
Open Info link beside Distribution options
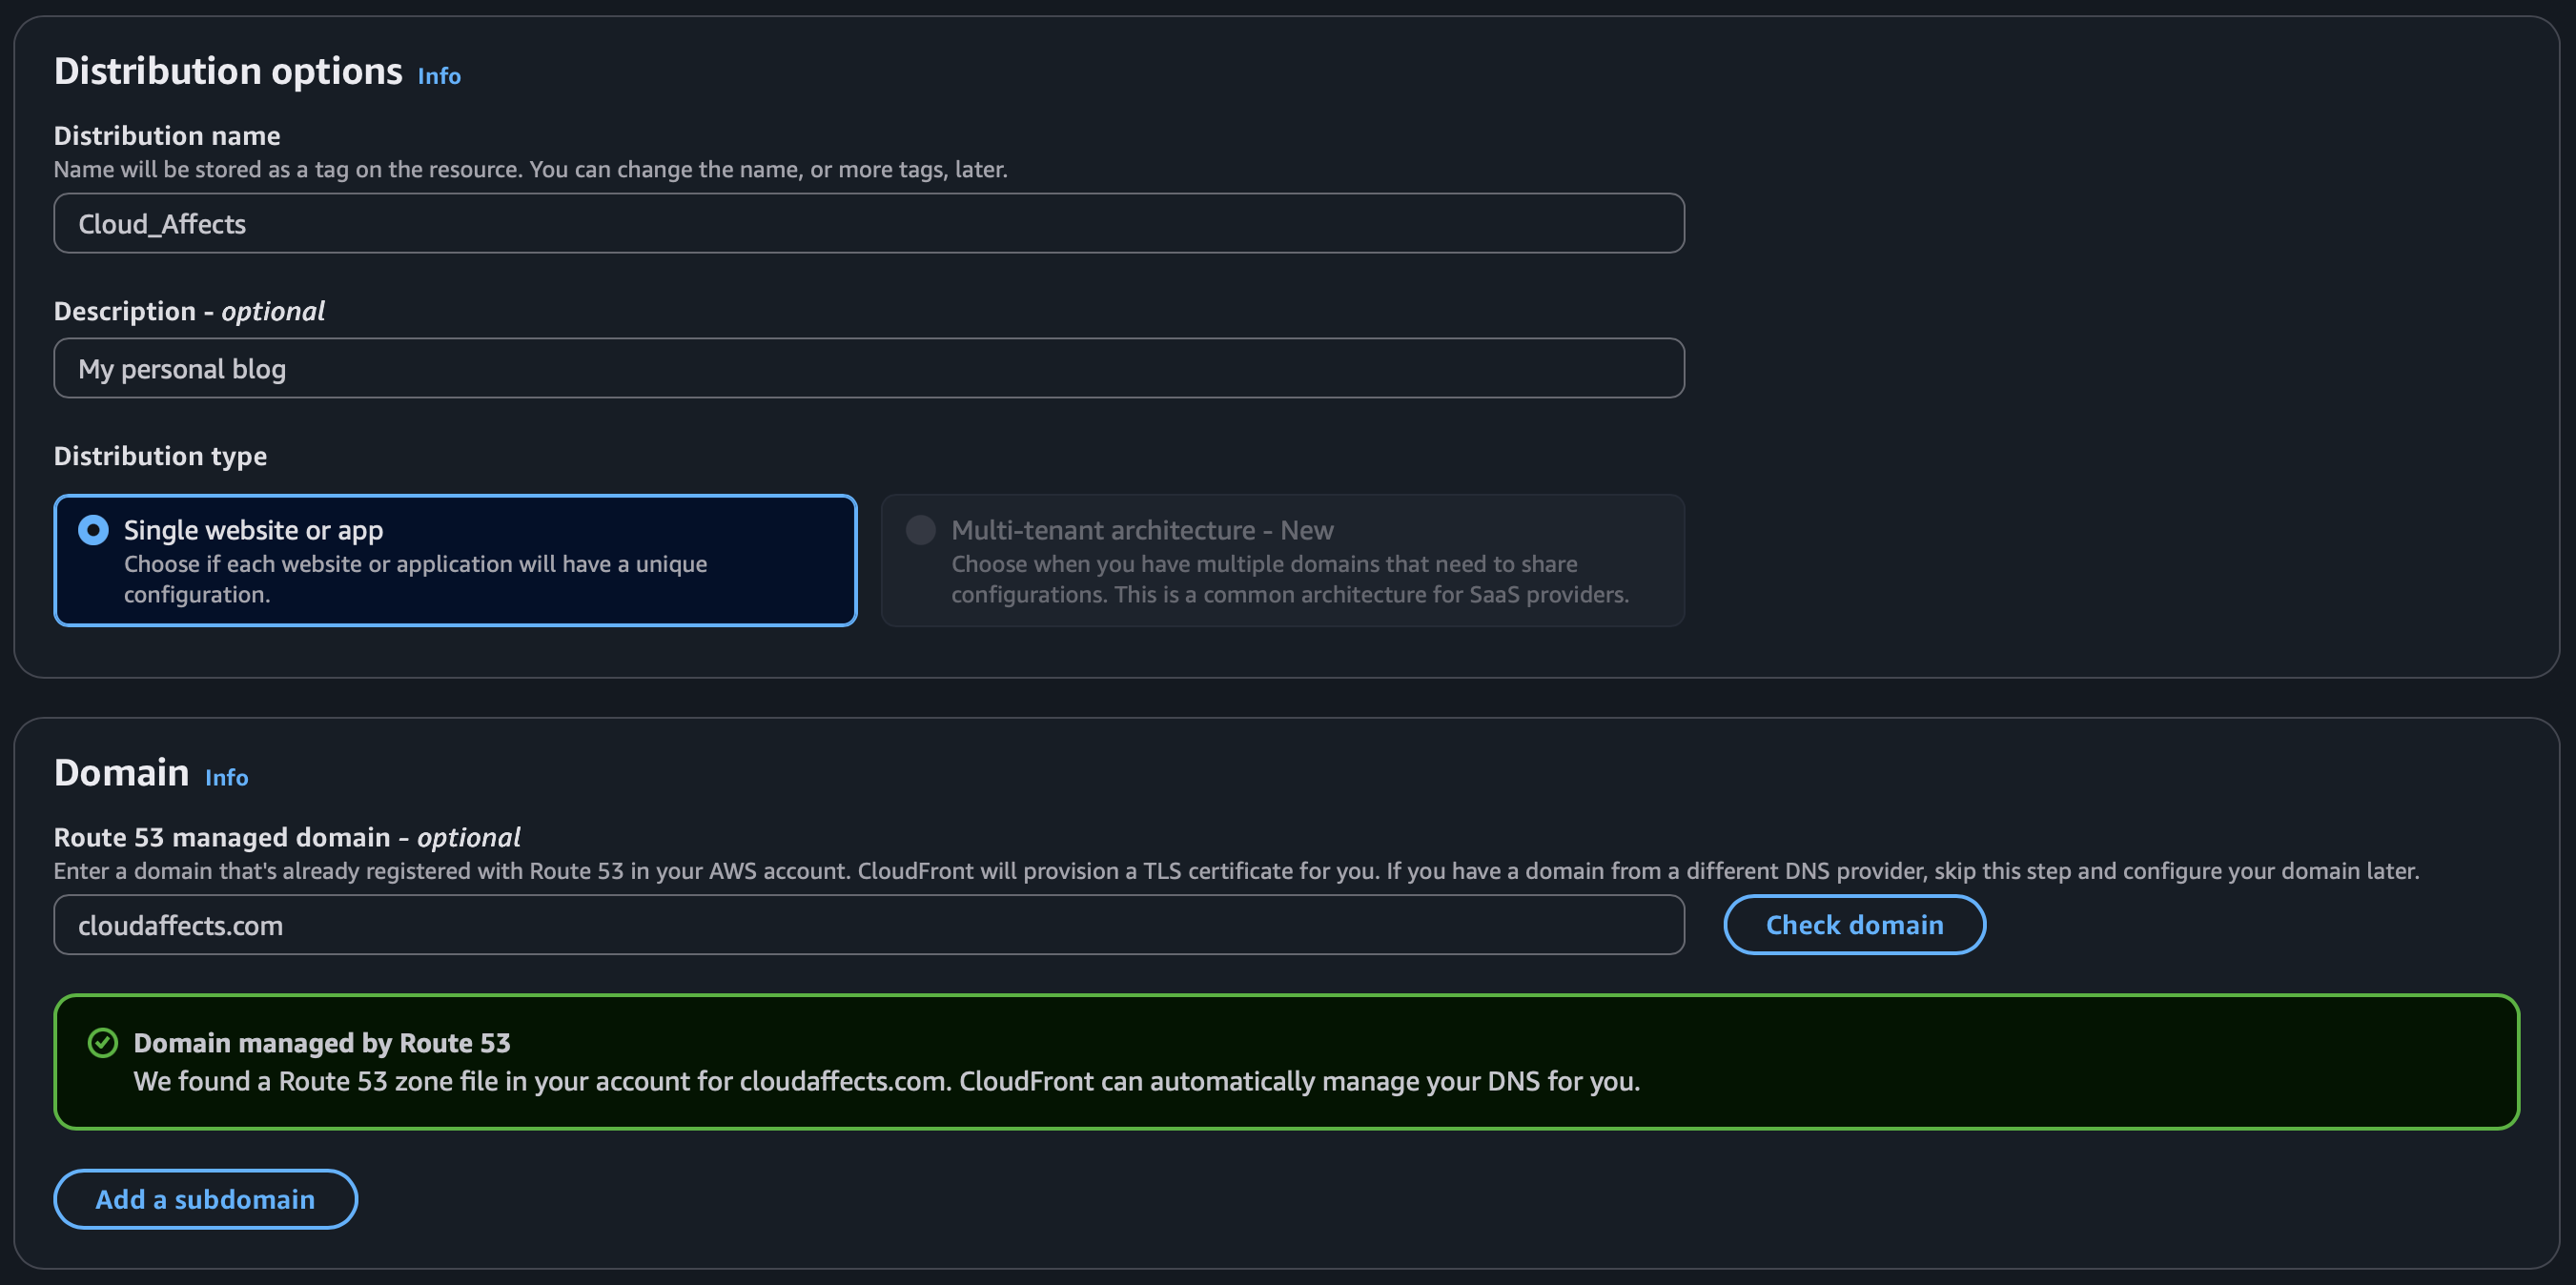click(x=438, y=76)
